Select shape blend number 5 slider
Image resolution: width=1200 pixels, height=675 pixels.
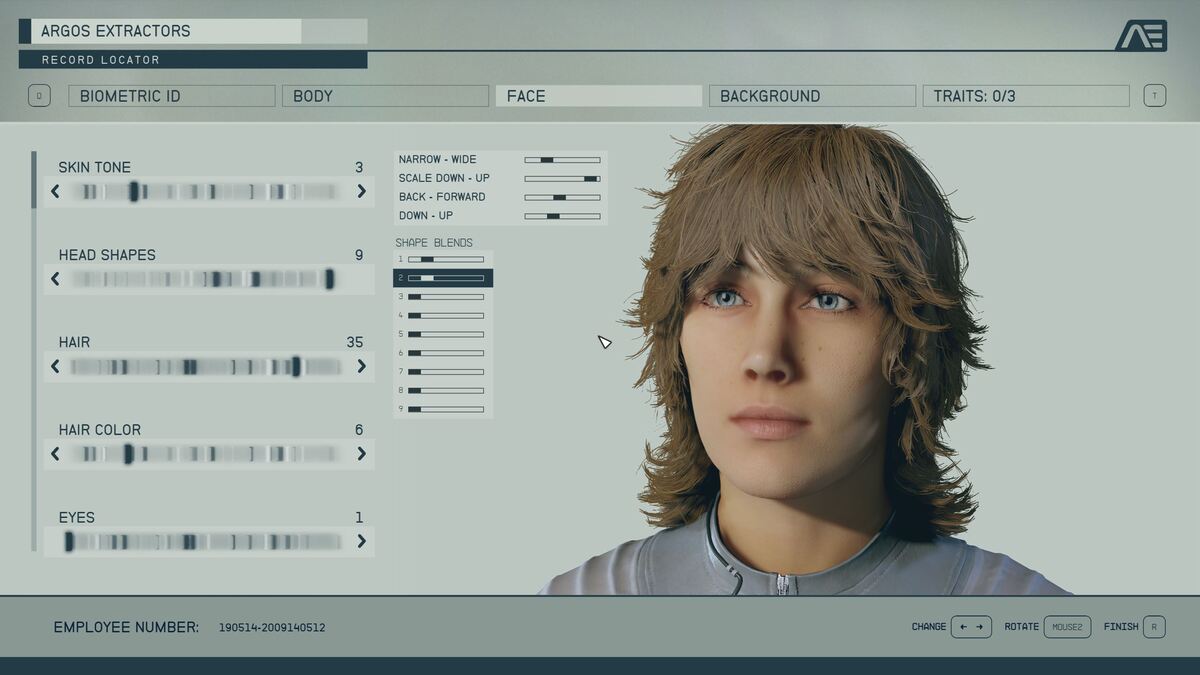click(446, 334)
